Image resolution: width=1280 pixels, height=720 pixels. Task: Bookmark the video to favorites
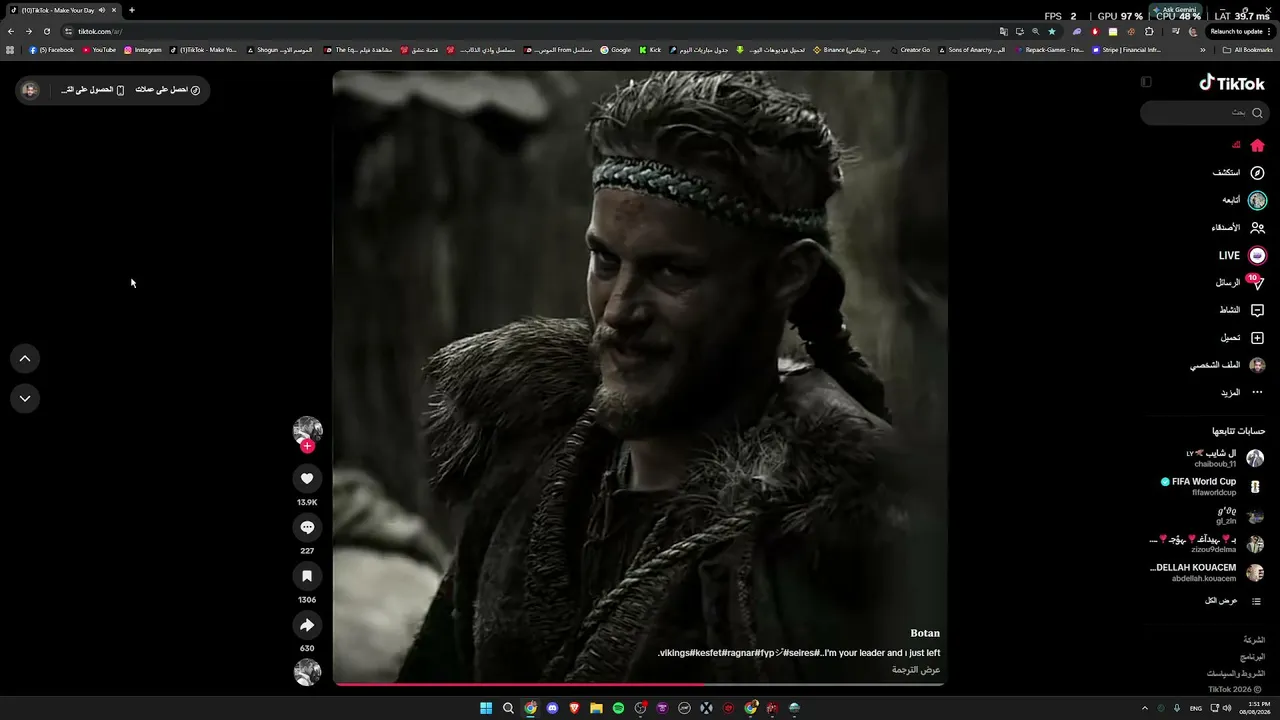click(x=307, y=576)
